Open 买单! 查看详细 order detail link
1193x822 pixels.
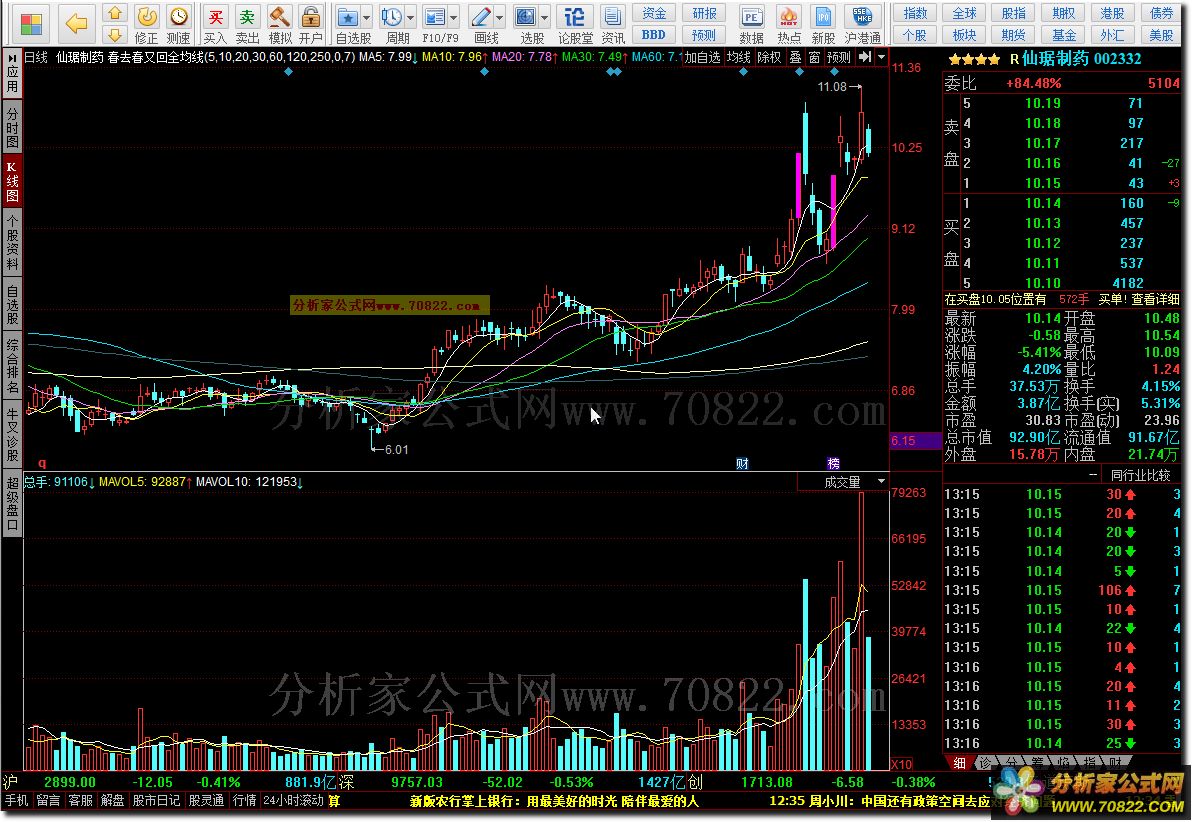tap(1139, 300)
